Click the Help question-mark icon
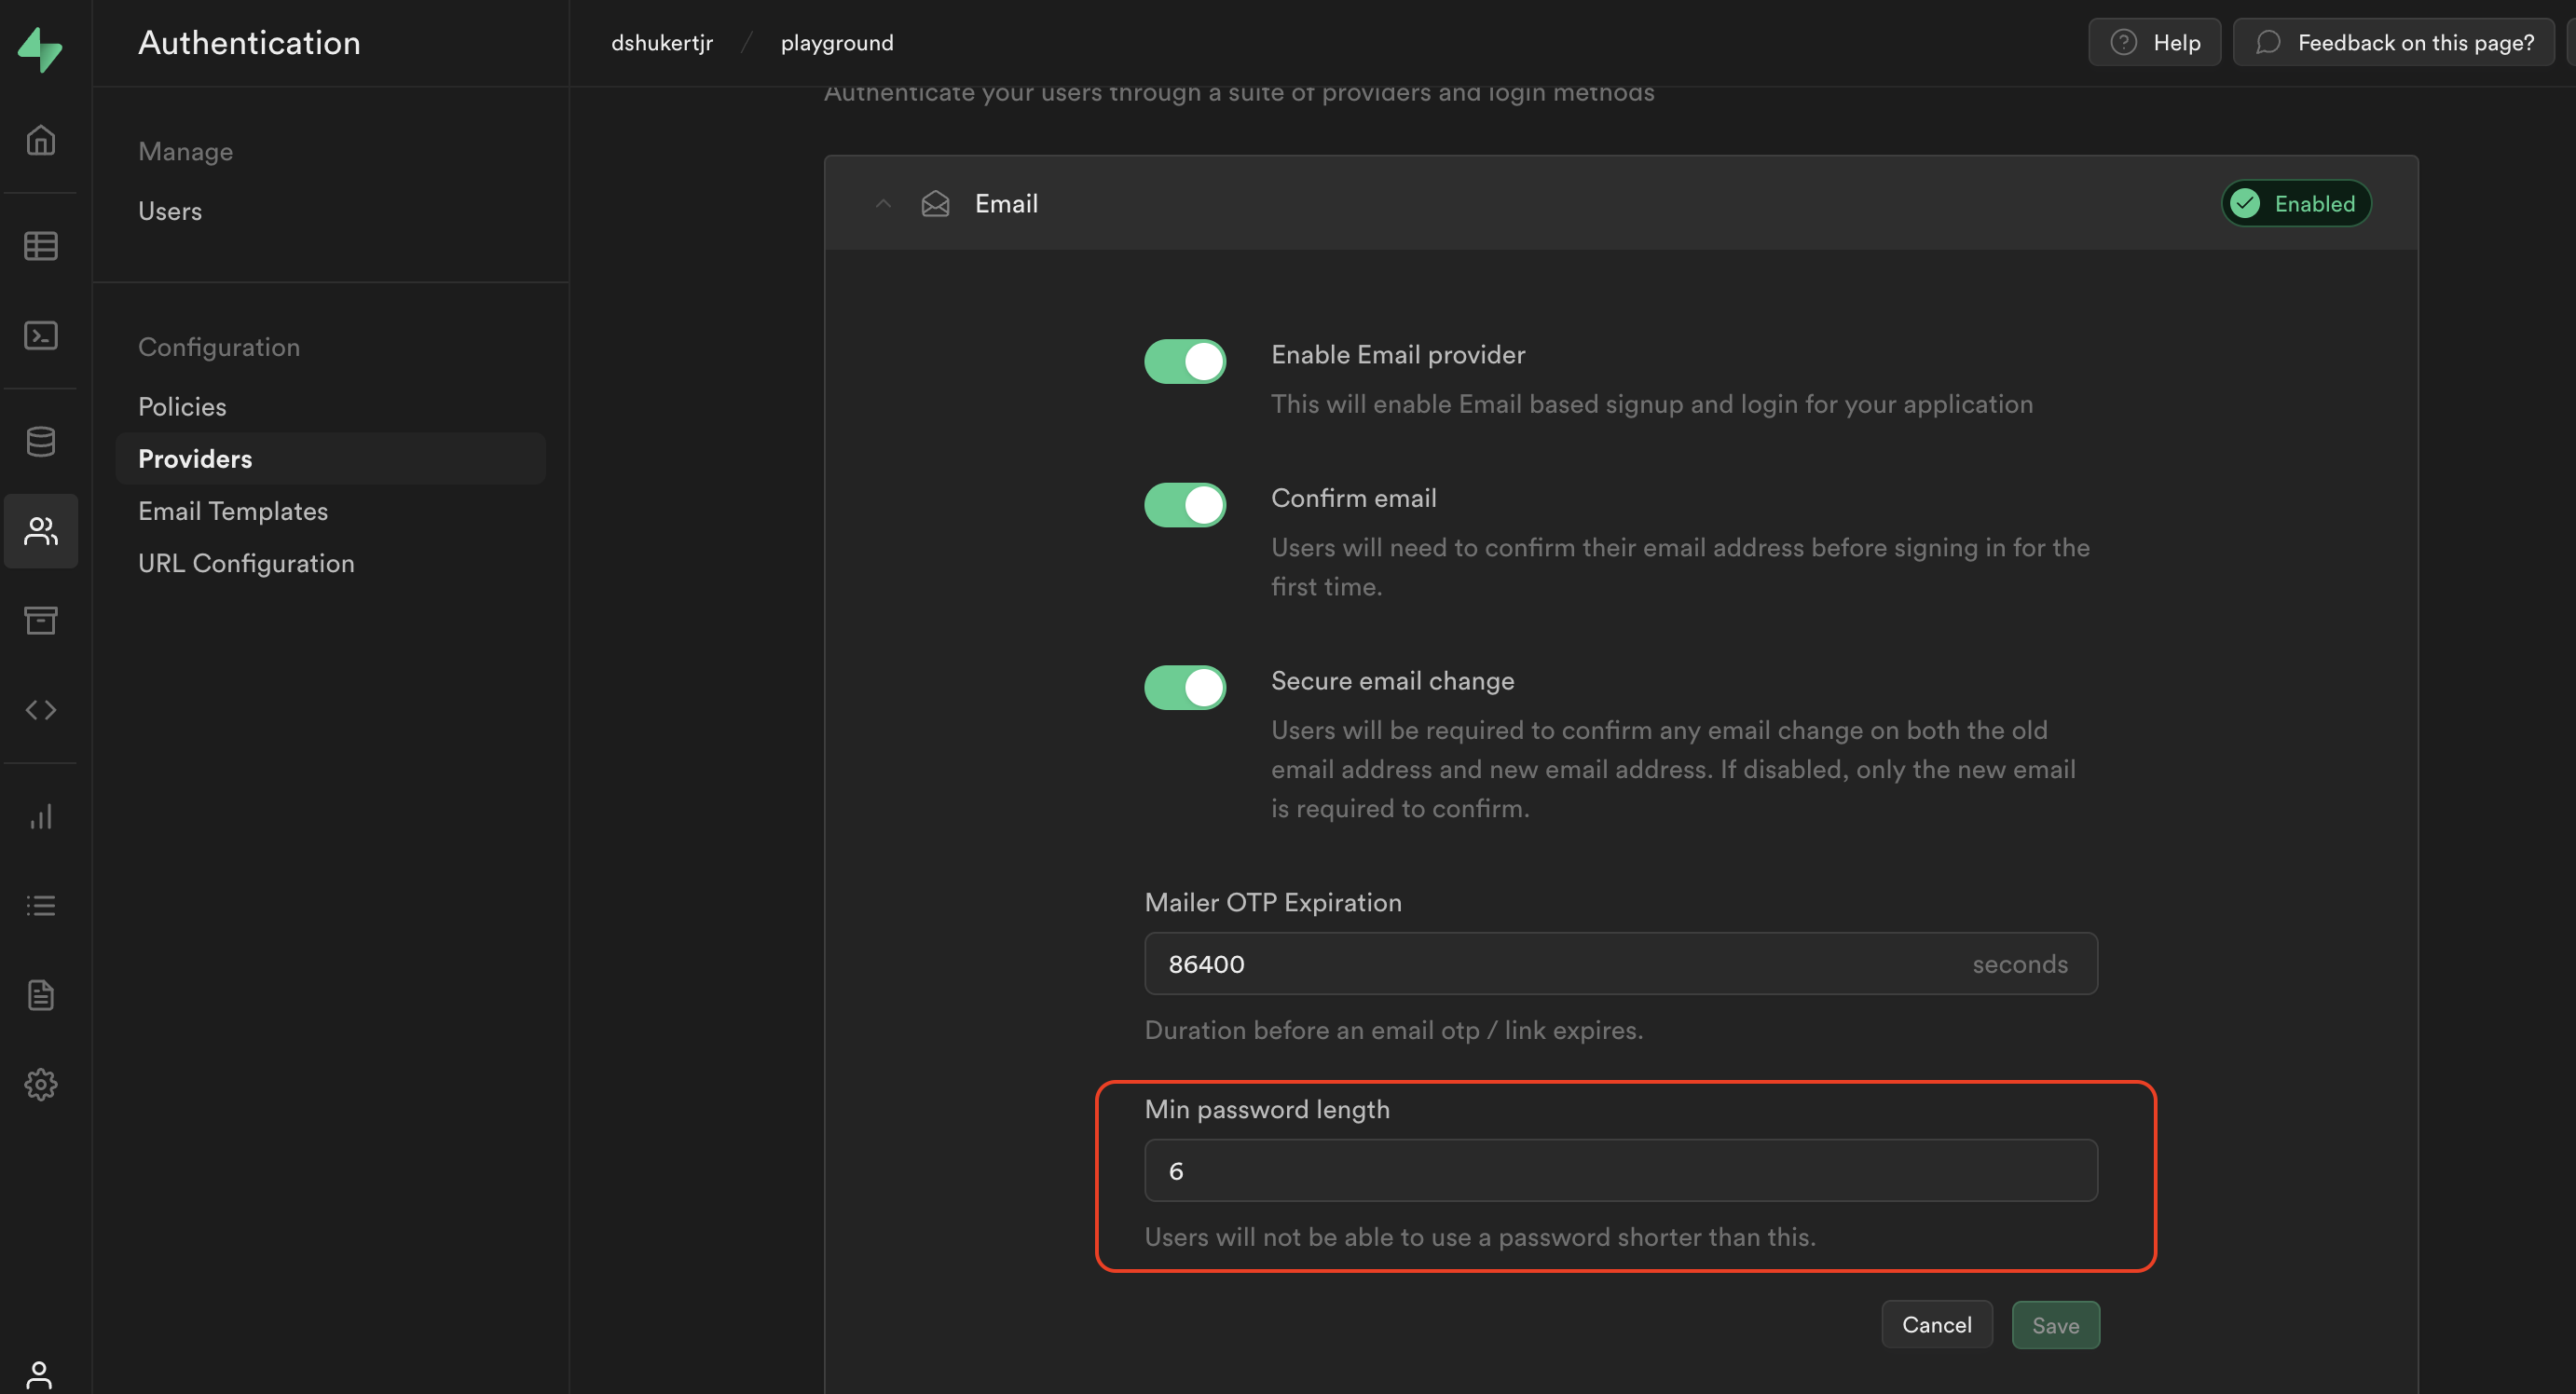This screenshot has width=2576, height=1394. [x=2123, y=42]
